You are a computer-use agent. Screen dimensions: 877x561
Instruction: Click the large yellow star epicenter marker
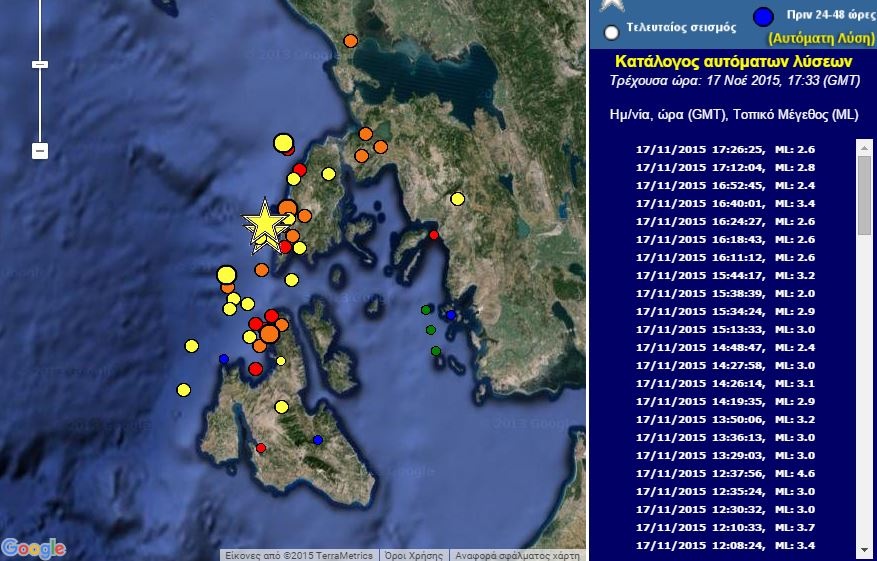265,223
